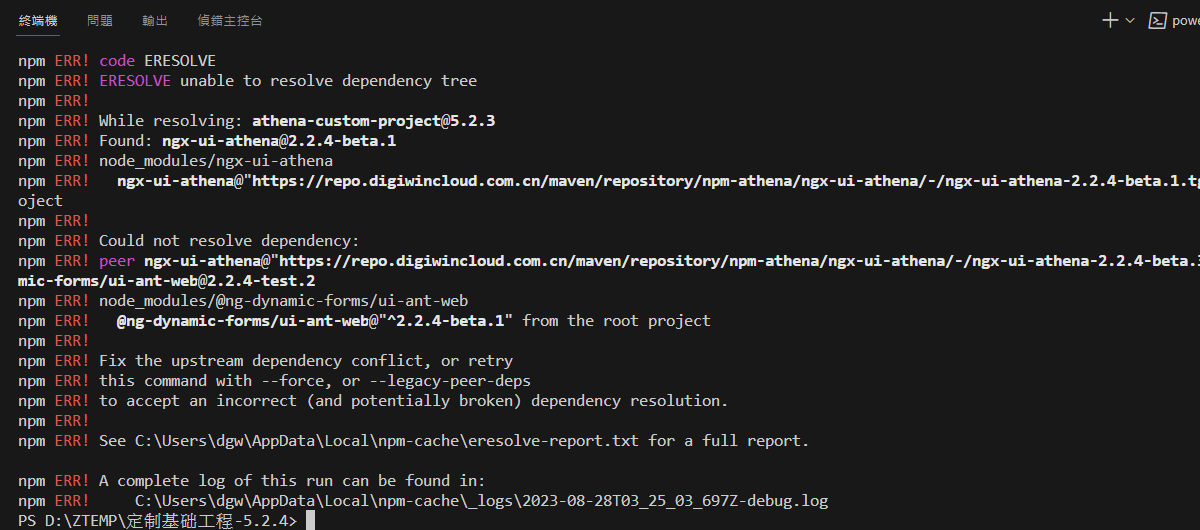This screenshot has width=1200, height=530.
Task: Click the powershell terminal name label
Action: pyautogui.click(x=1186, y=20)
